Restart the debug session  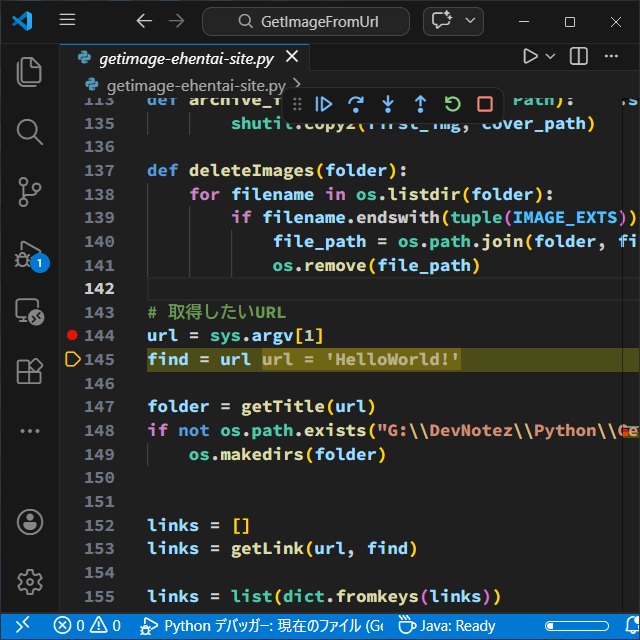[x=452, y=104]
